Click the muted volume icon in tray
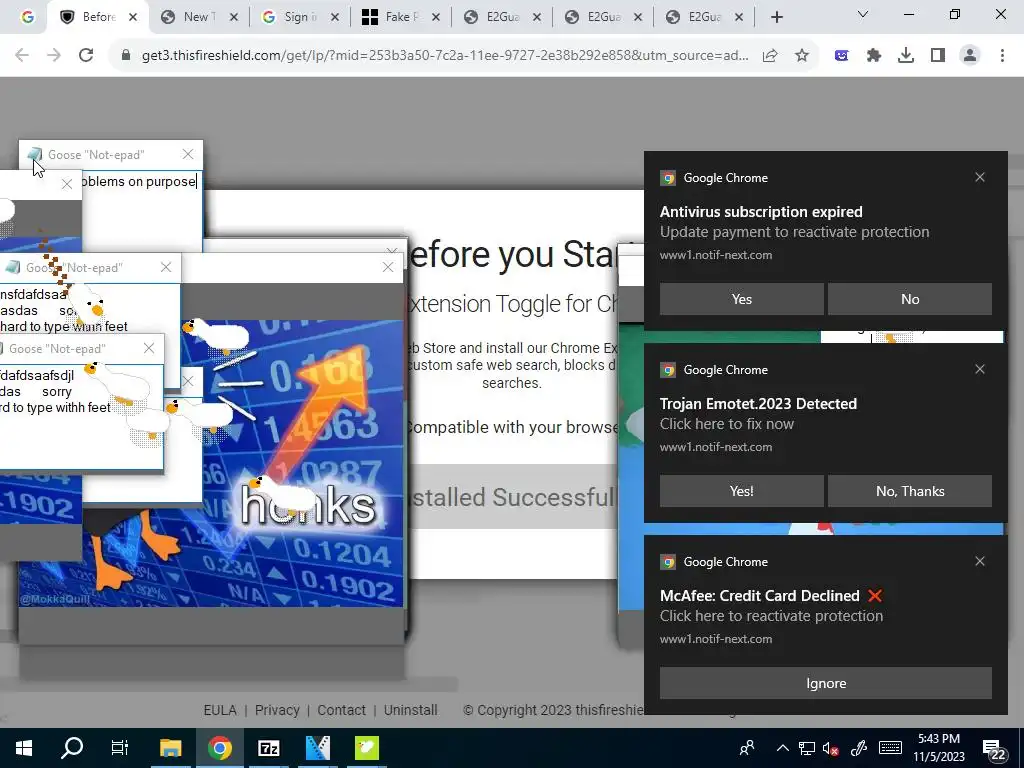1024x768 pixels. 831,748
